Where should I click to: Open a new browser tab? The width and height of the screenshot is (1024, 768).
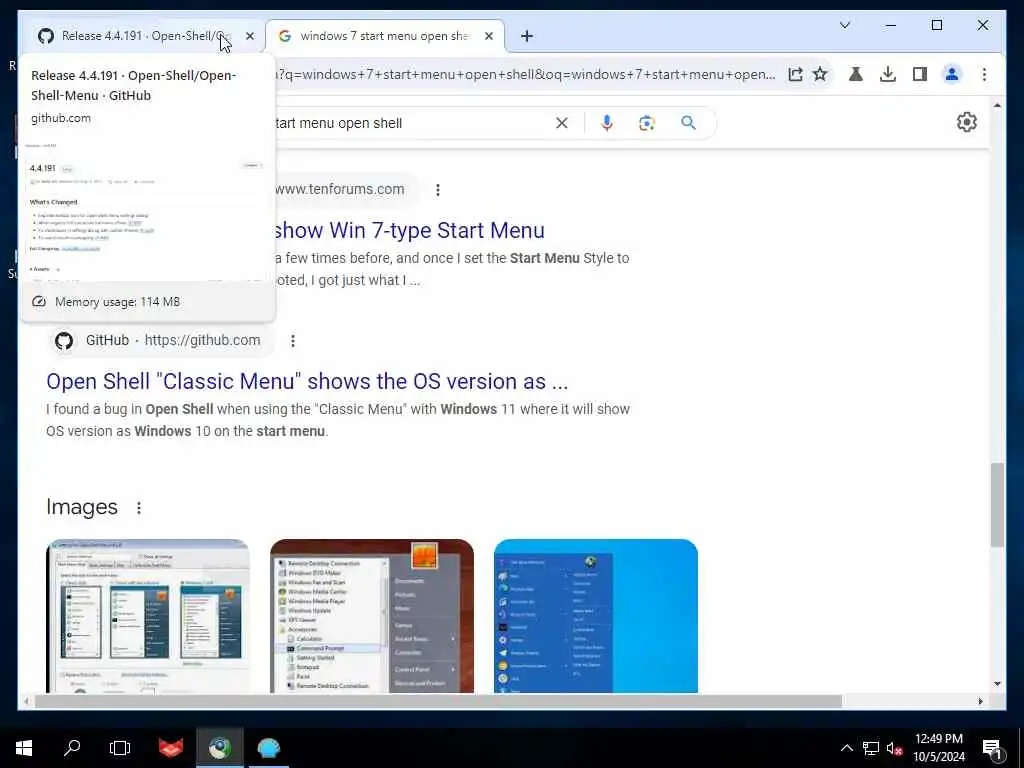click(x=527, y=36)
